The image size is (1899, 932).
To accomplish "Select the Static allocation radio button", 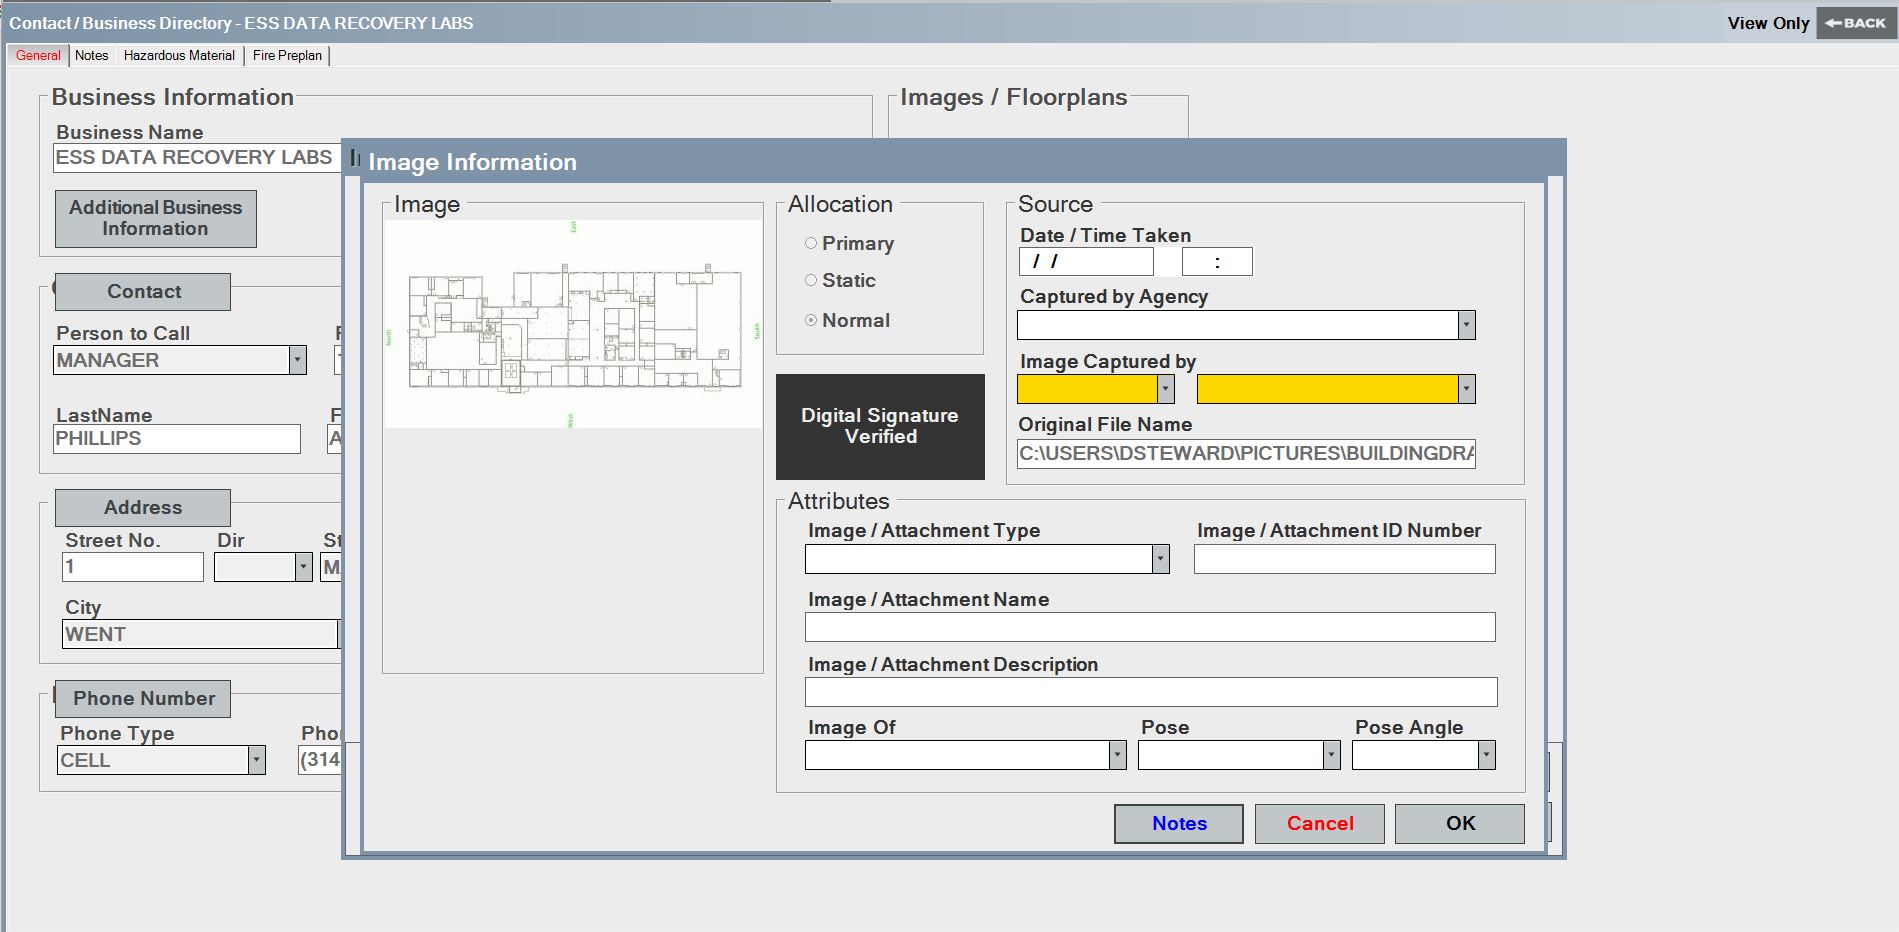I will point(811,280).
